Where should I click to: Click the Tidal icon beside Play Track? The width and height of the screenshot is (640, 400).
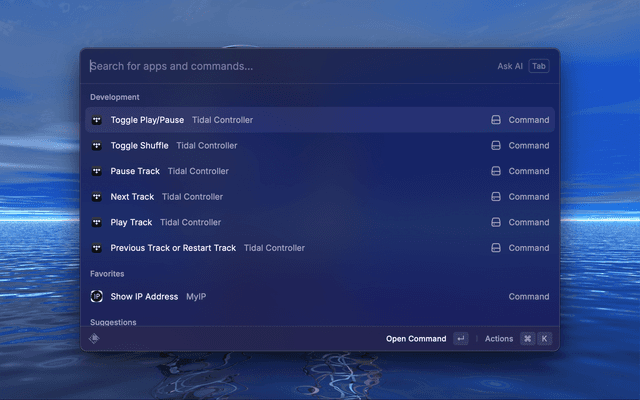[97, 222]
